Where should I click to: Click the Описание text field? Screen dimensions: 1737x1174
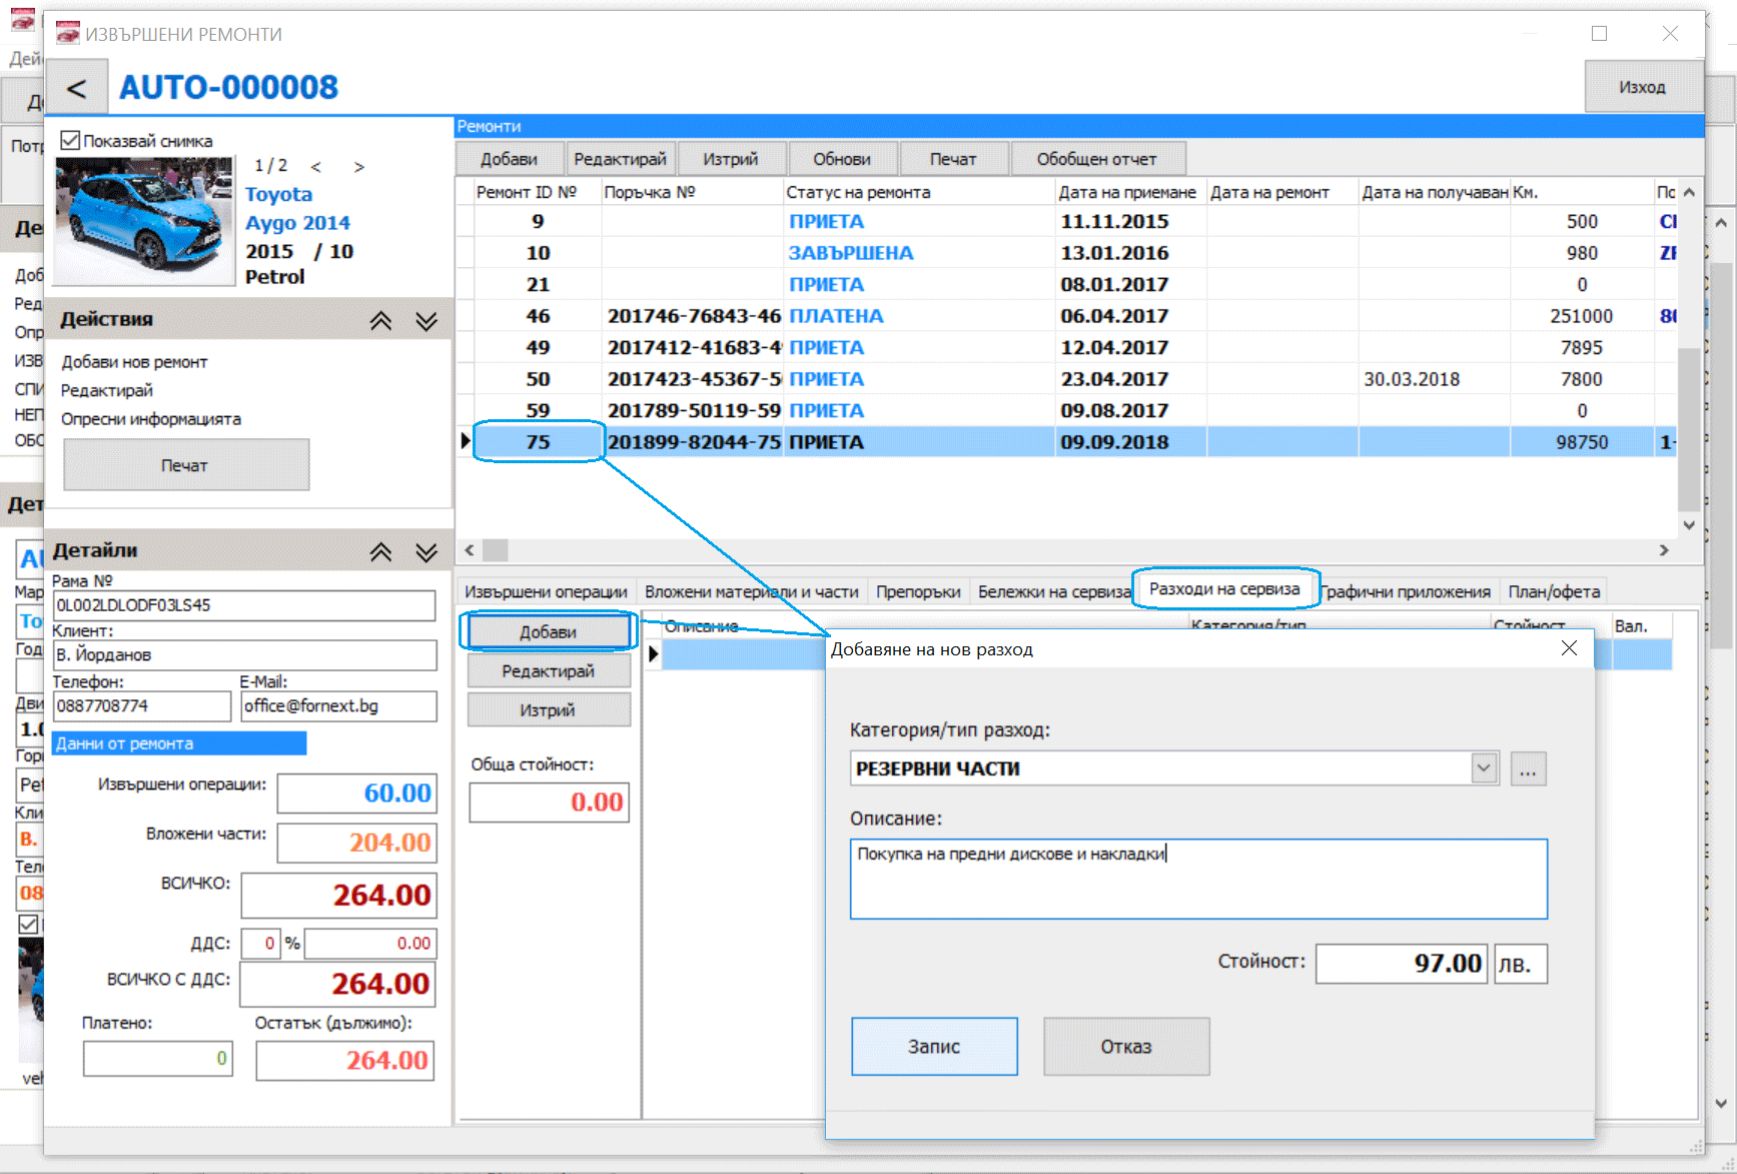tap(1198, 879)
